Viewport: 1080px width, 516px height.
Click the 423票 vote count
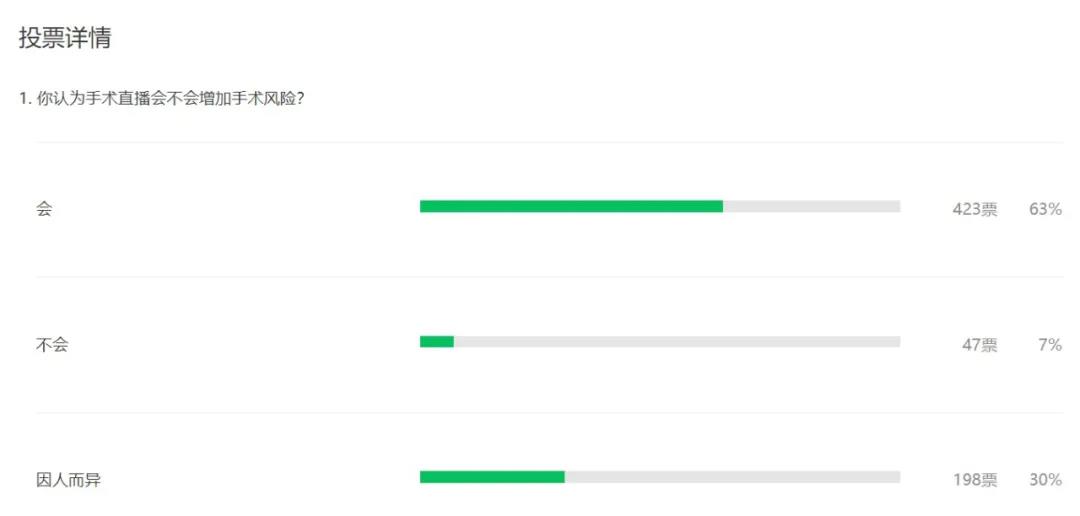point(975,209)
